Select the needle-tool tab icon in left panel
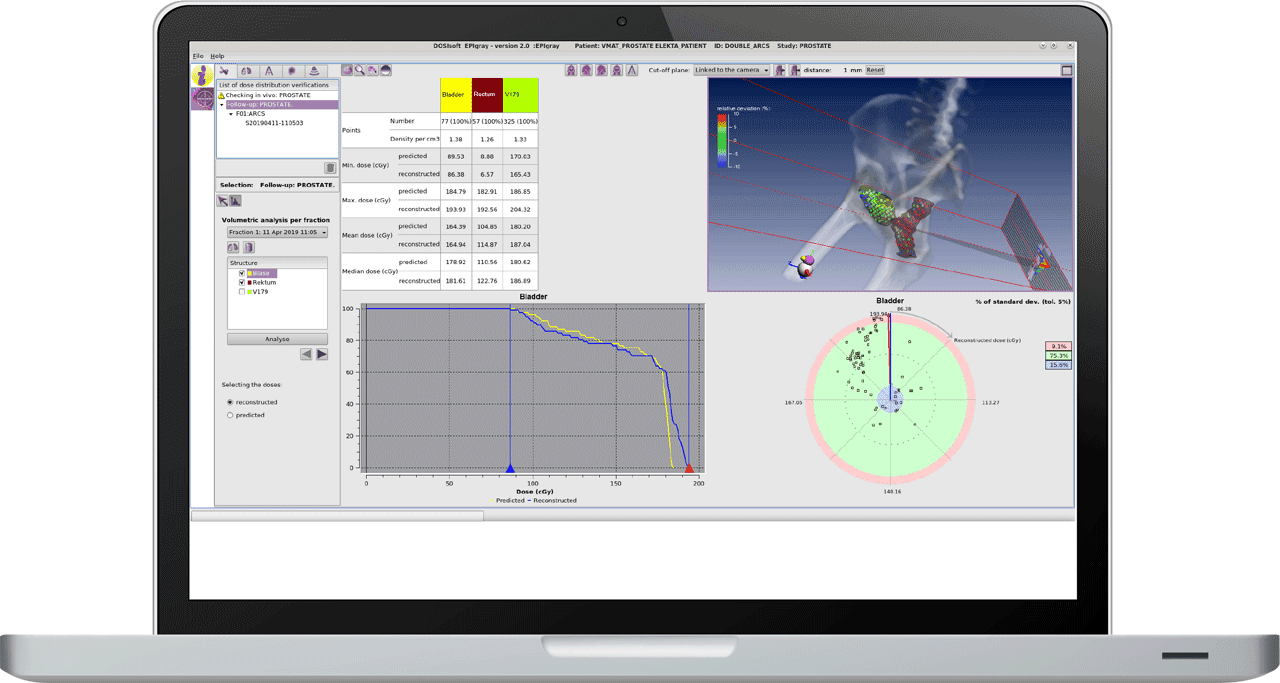The width and height of the screenshot is (1280, 683). tap(226, 71)
